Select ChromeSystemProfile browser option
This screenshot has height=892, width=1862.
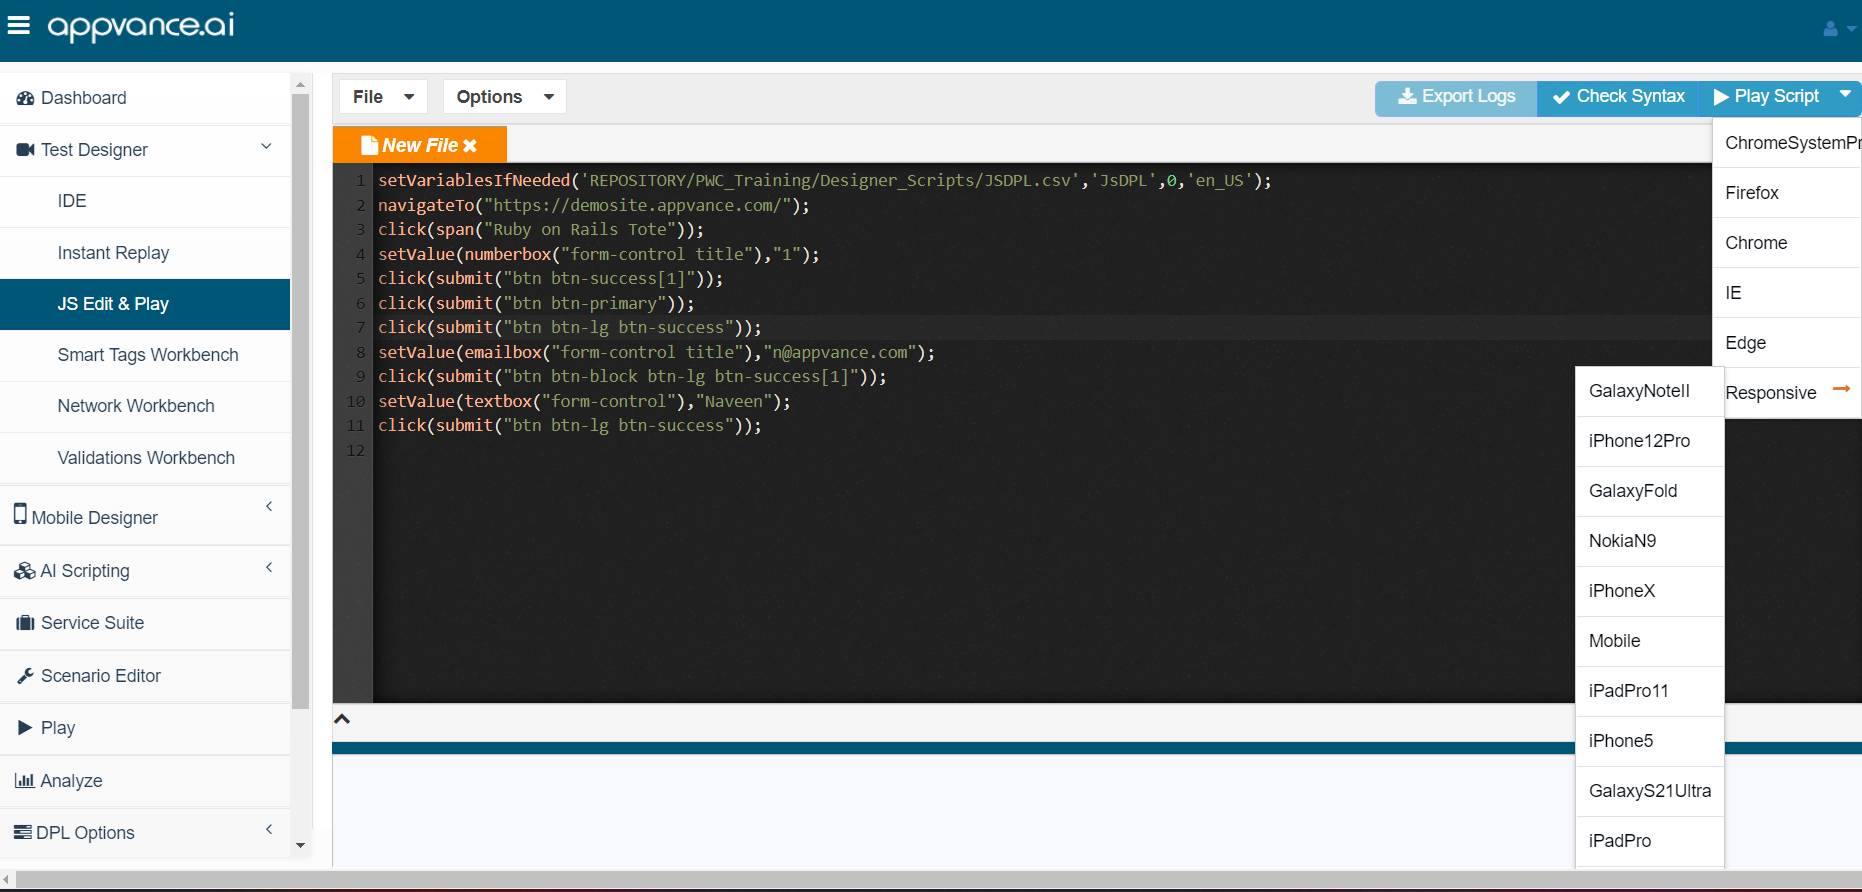(x=1787, y=143)
